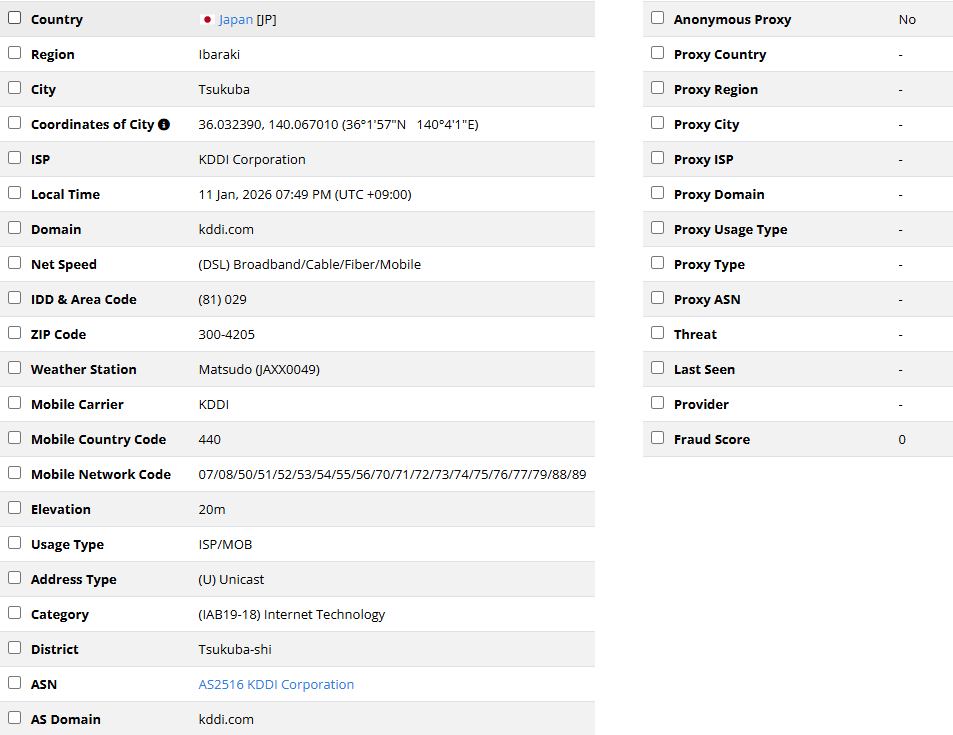Check the Anonymous Proxy checkbox
The height and width of the screenshot is (735, 953).
tap(657, 18)
